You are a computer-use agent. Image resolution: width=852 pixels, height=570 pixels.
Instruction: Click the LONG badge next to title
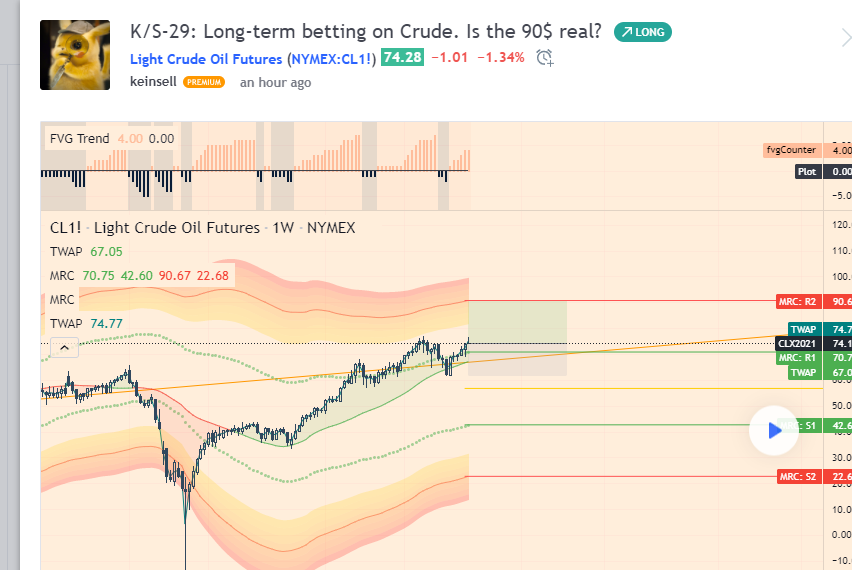point(643,32)
